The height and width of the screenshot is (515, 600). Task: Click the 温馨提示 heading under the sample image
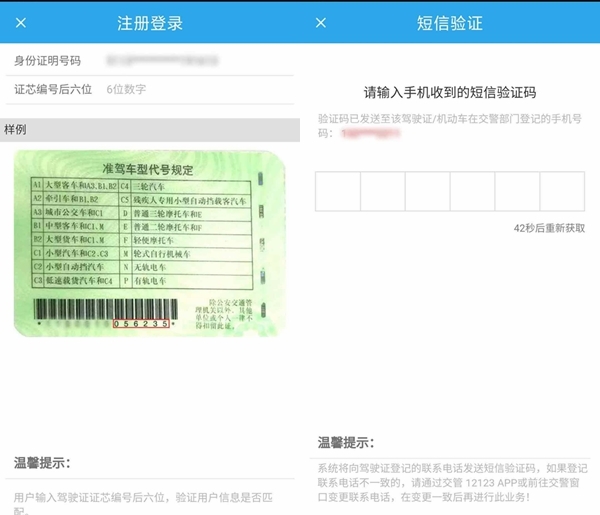[42, 463]
